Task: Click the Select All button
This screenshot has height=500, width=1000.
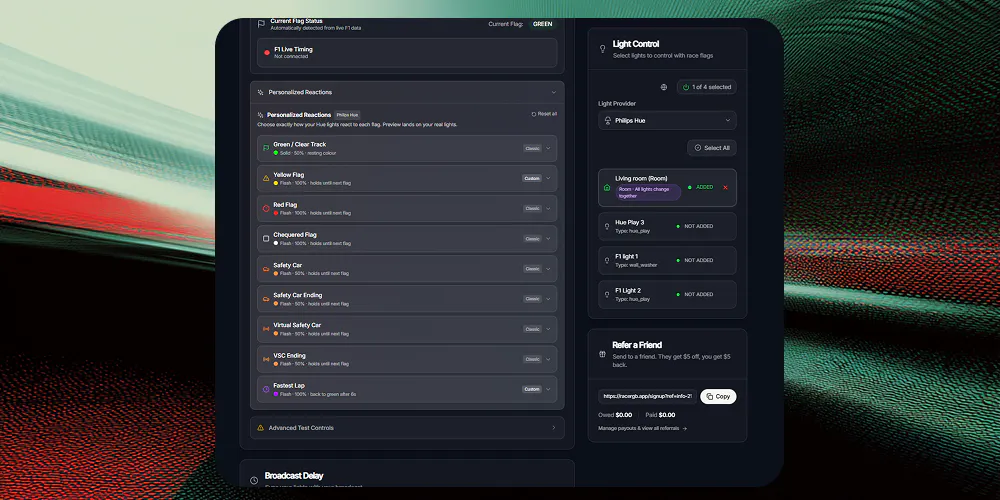Action: click(x=712, y=148)
